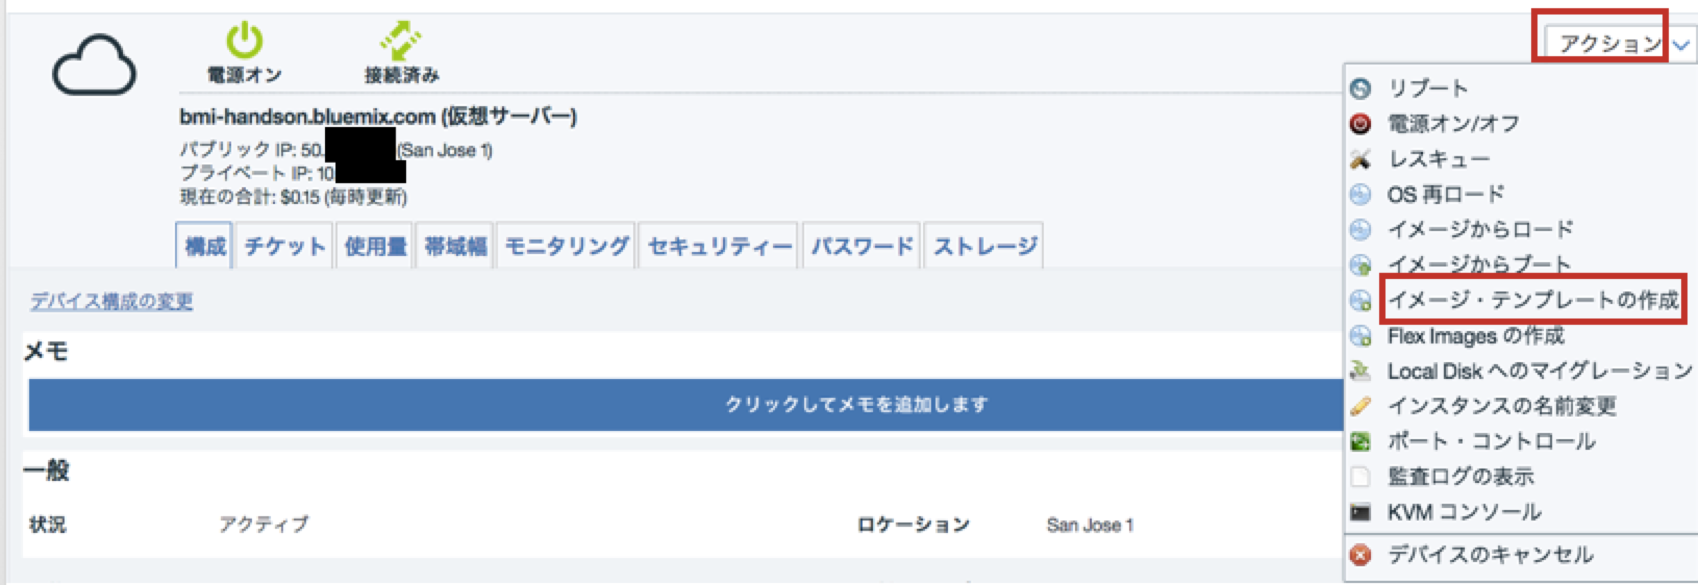This screenshot has width=1698, height=585.
Task: Choose OS 再ロード from actions menu
Action: 1445,194
